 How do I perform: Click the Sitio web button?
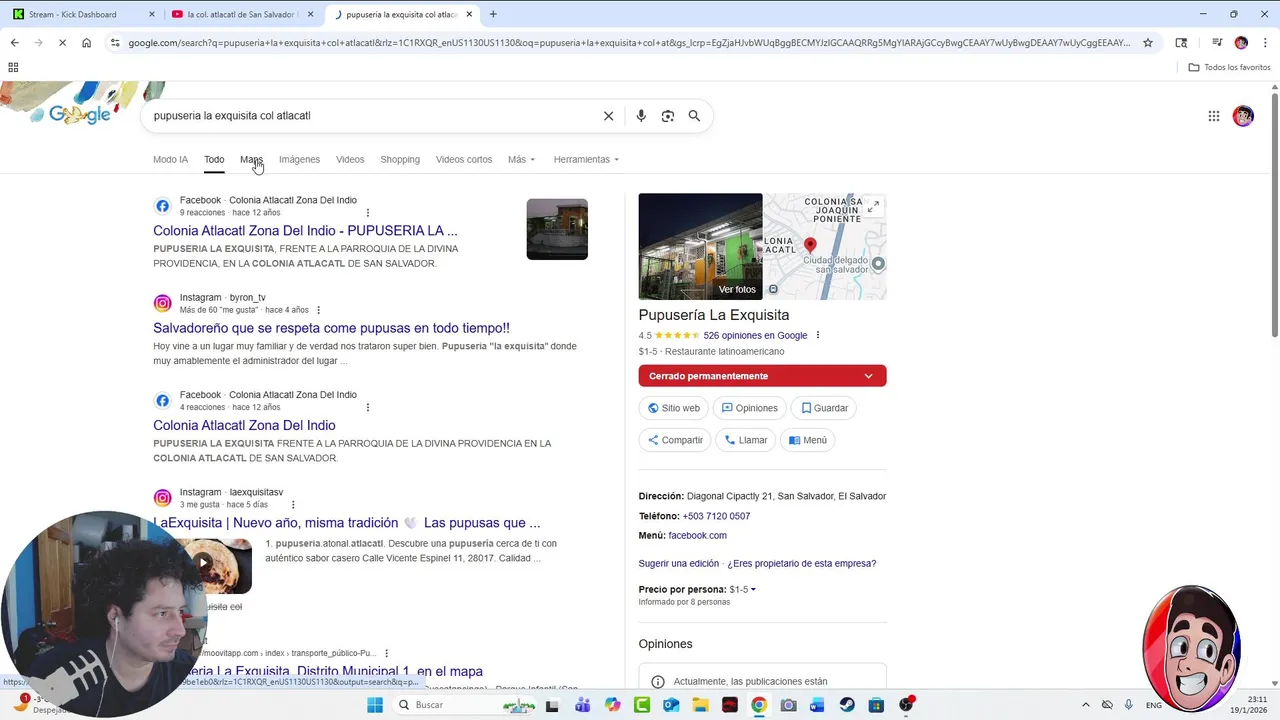tap(674, 408)
